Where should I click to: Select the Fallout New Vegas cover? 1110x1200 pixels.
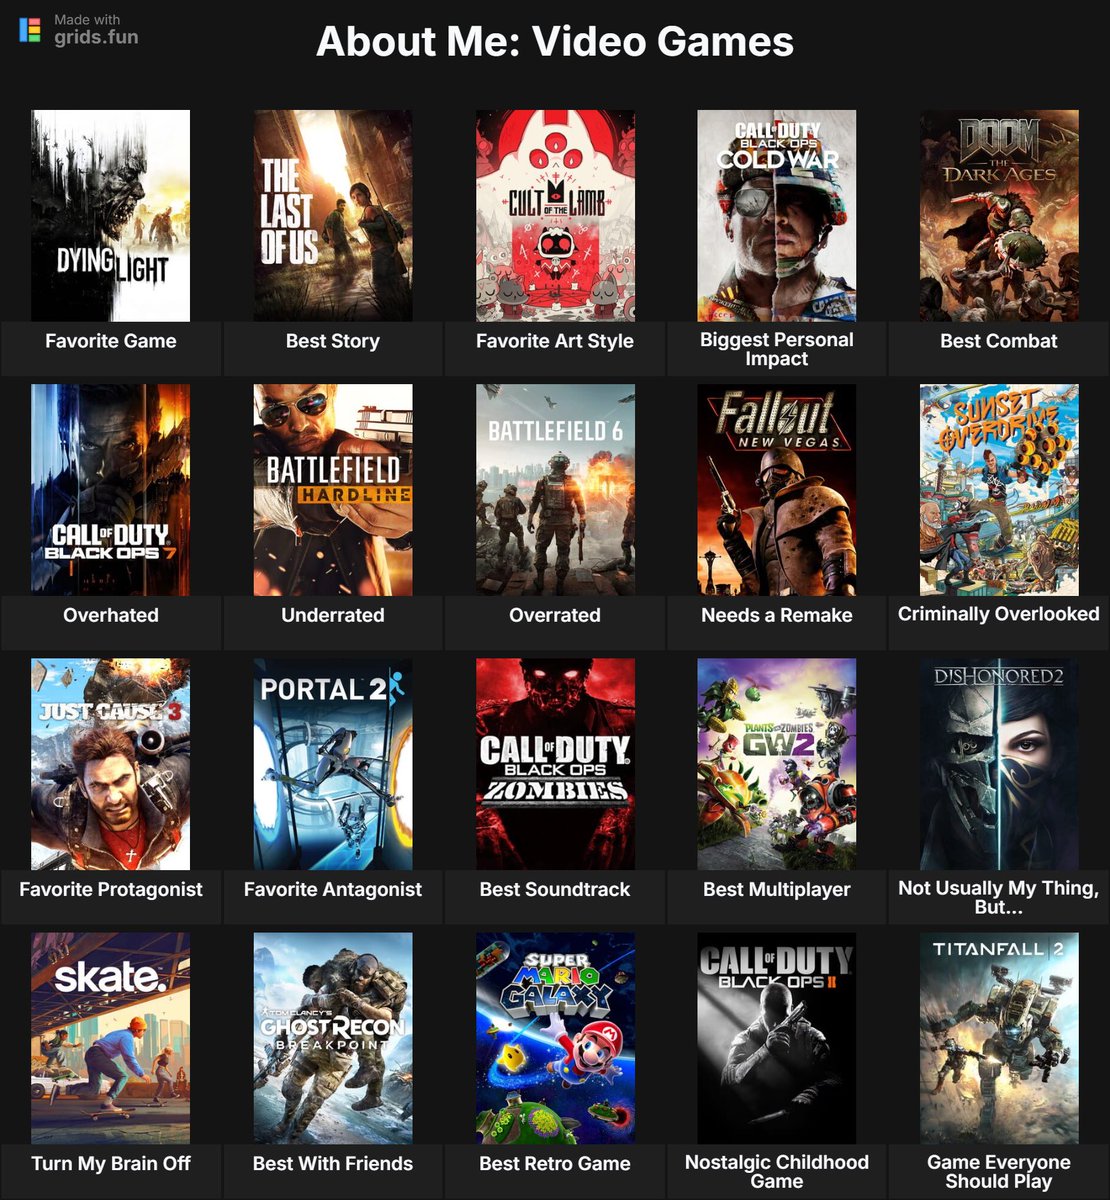777,490
